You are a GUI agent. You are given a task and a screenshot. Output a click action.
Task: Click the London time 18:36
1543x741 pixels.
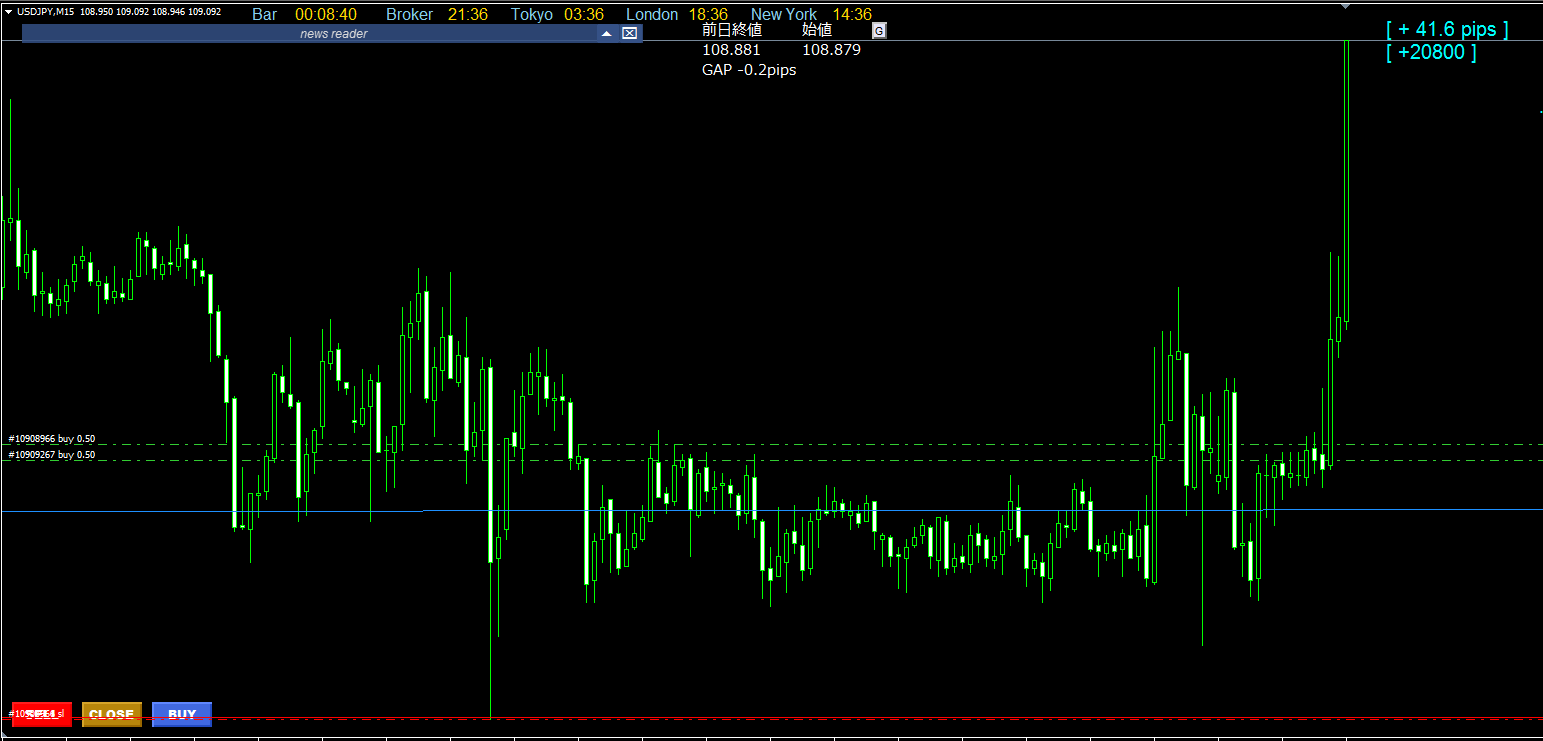pos(708,14)
